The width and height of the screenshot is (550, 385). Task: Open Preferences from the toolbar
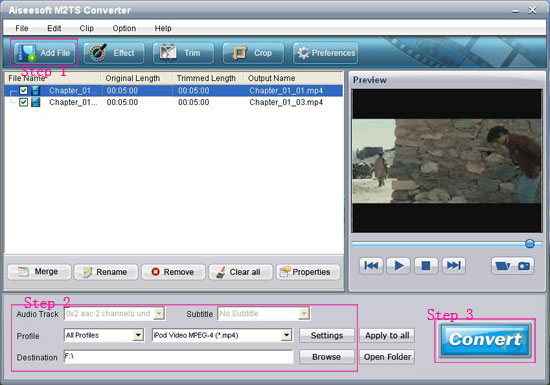[x=326, y=53]
